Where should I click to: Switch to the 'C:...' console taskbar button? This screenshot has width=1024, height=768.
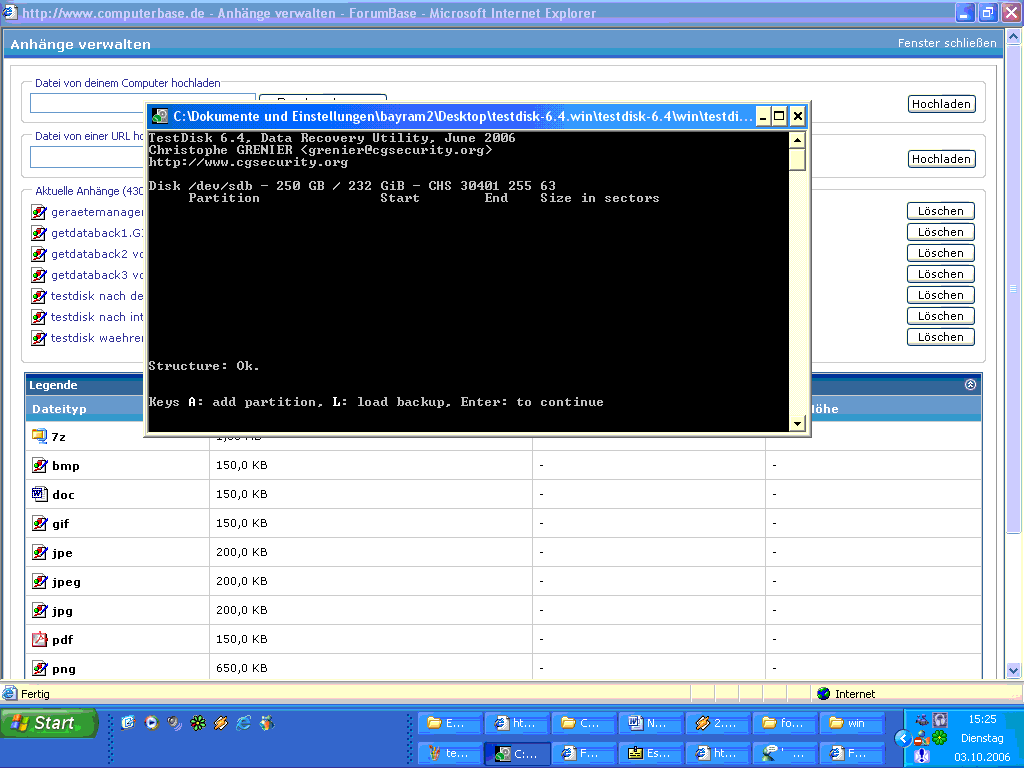pos(517,753)
